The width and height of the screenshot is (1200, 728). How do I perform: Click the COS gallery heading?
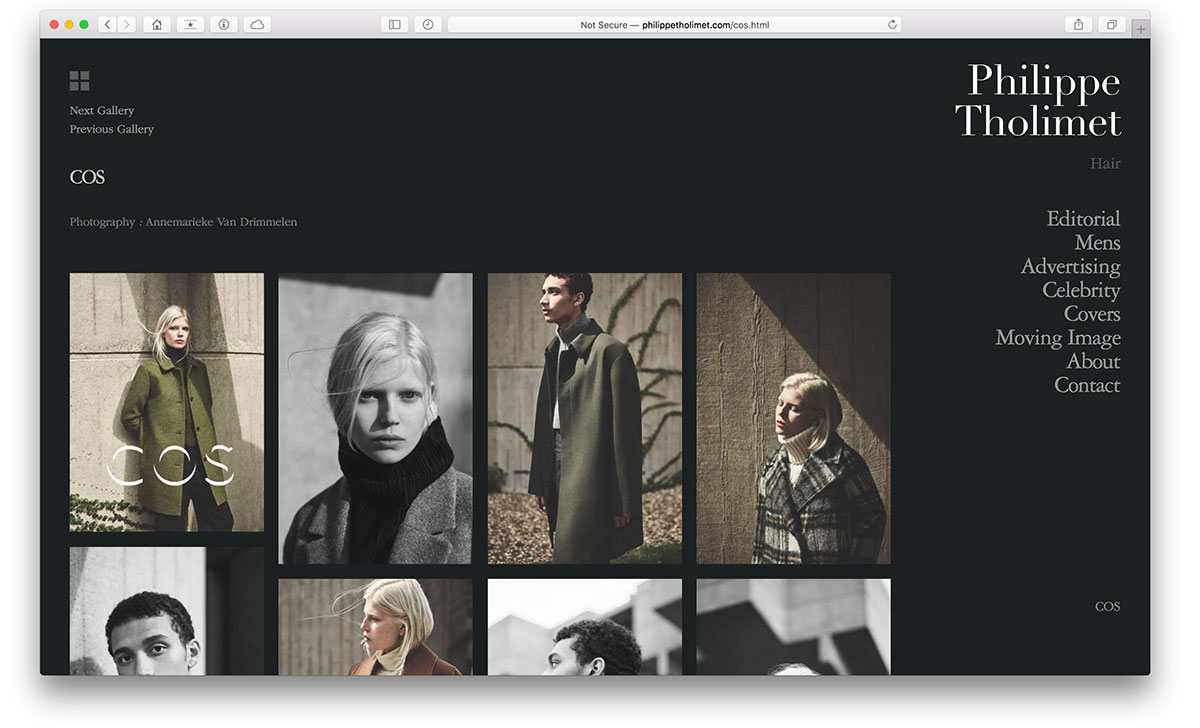pos(87,177)
